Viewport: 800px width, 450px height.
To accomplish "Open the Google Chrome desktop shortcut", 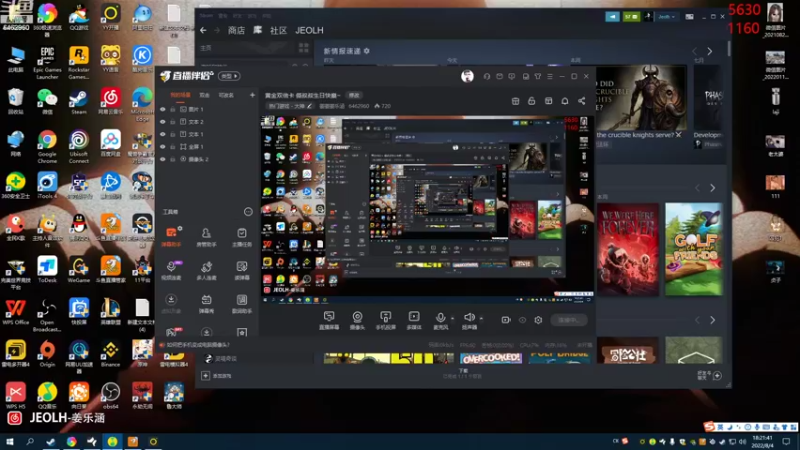I will pyautogui.click(x=47, y=146).
